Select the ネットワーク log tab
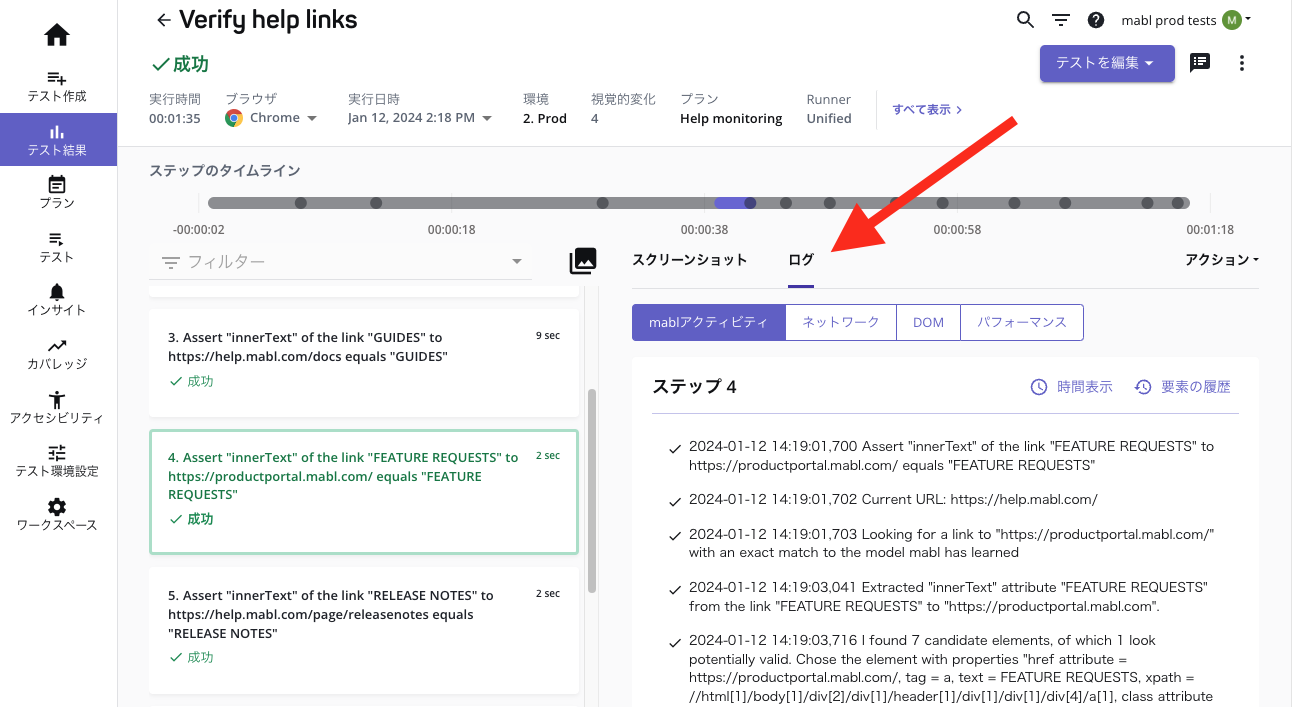 pos(841,322)
